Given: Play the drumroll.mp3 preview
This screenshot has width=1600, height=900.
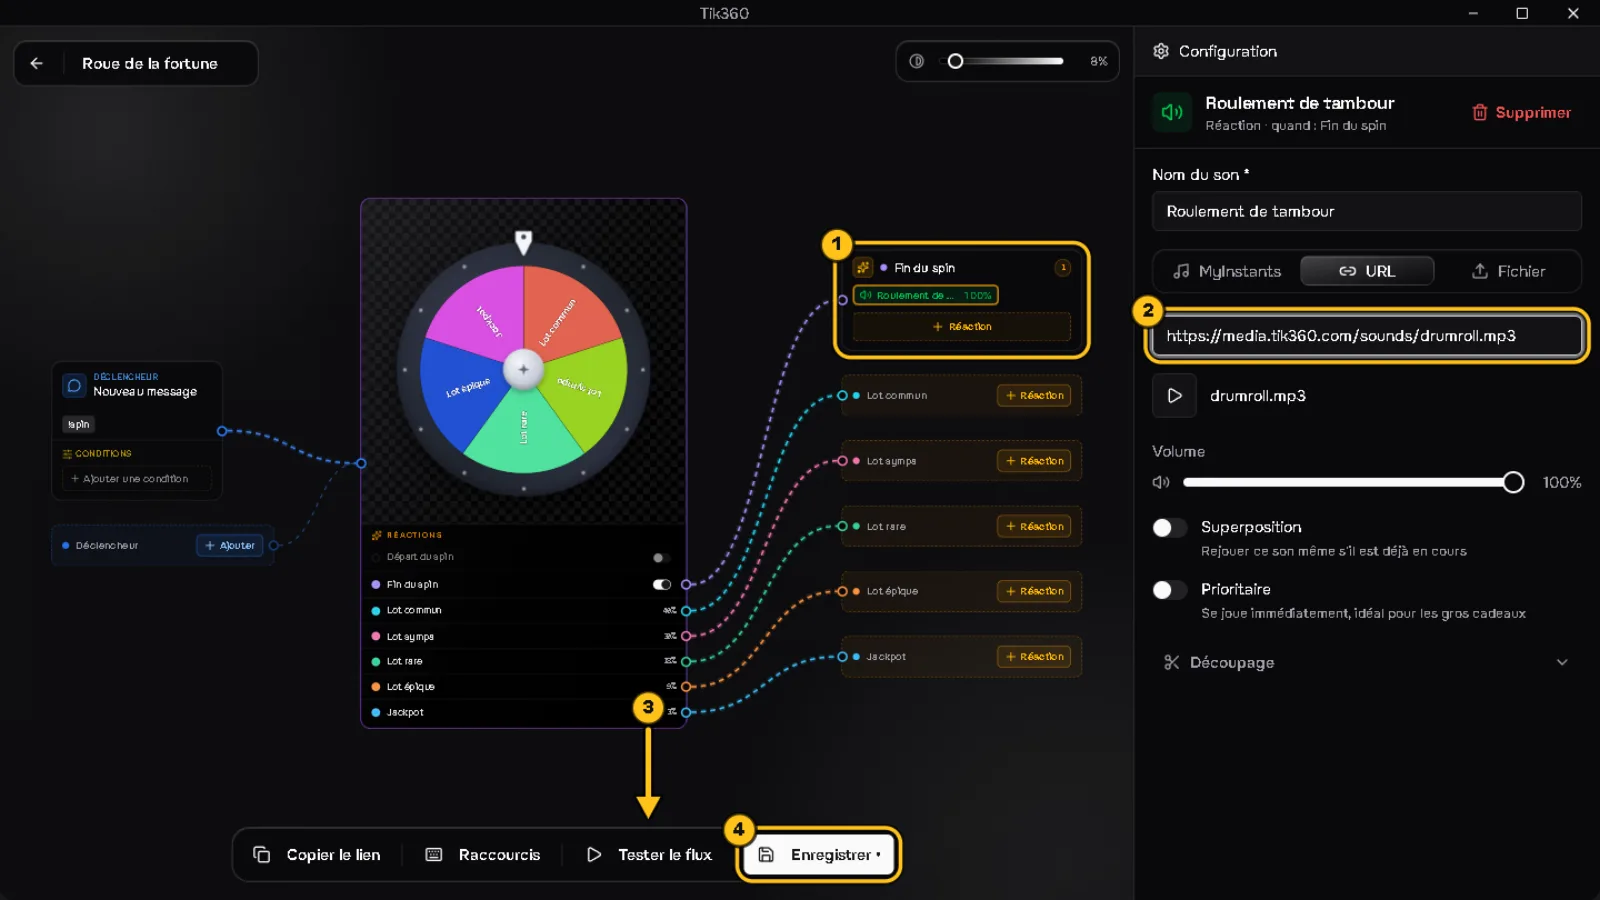Looking at the screenshot, I should [1174, 396].
